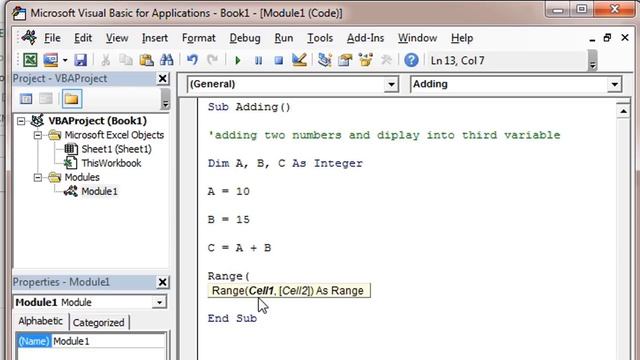Screen dimensions: 640x360
Task: Open the Project Explorer toolbar icon
Action: click(325, 60)
